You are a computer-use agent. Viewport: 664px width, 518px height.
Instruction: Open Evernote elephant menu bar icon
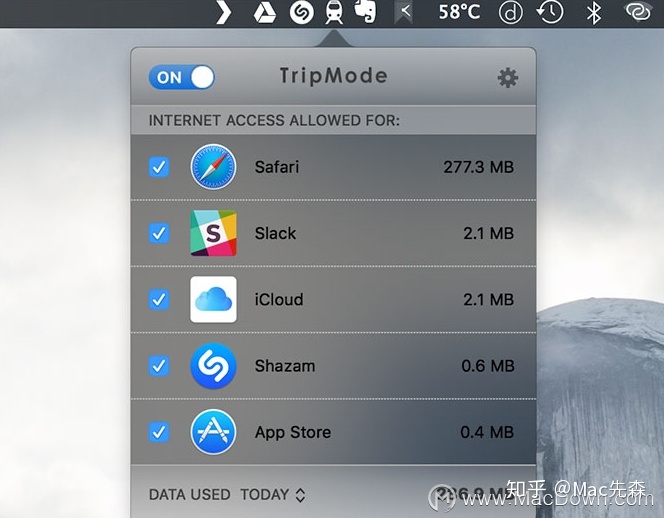365,11
